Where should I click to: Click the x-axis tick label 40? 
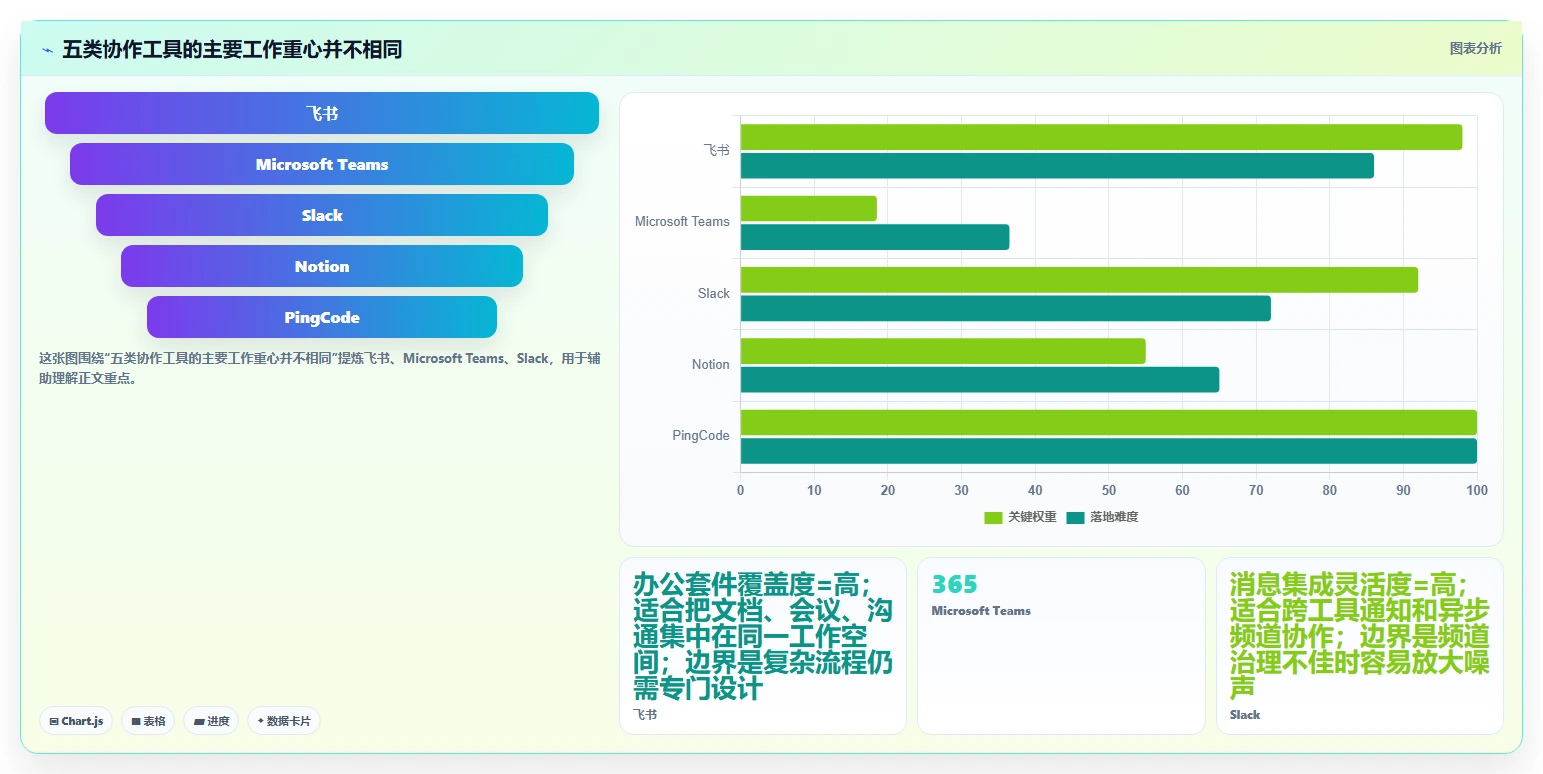coord(1035,490)
